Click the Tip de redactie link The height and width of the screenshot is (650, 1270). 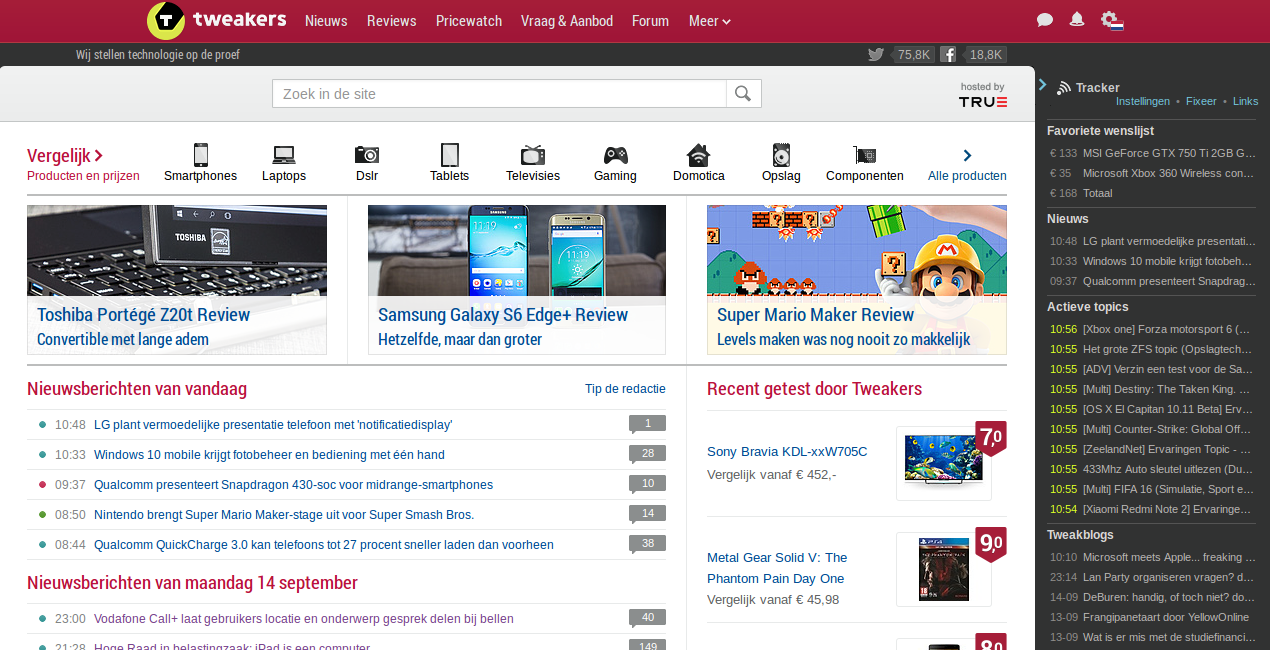625,389
